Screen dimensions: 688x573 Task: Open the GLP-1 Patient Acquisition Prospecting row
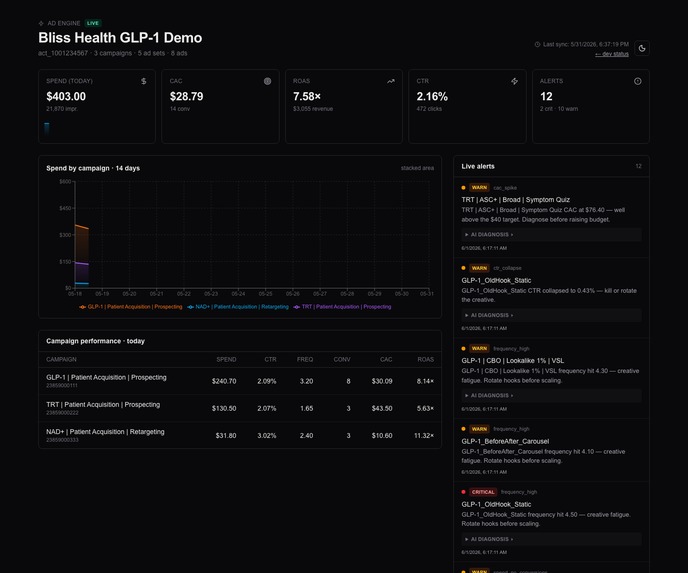[x=240, y=381]
